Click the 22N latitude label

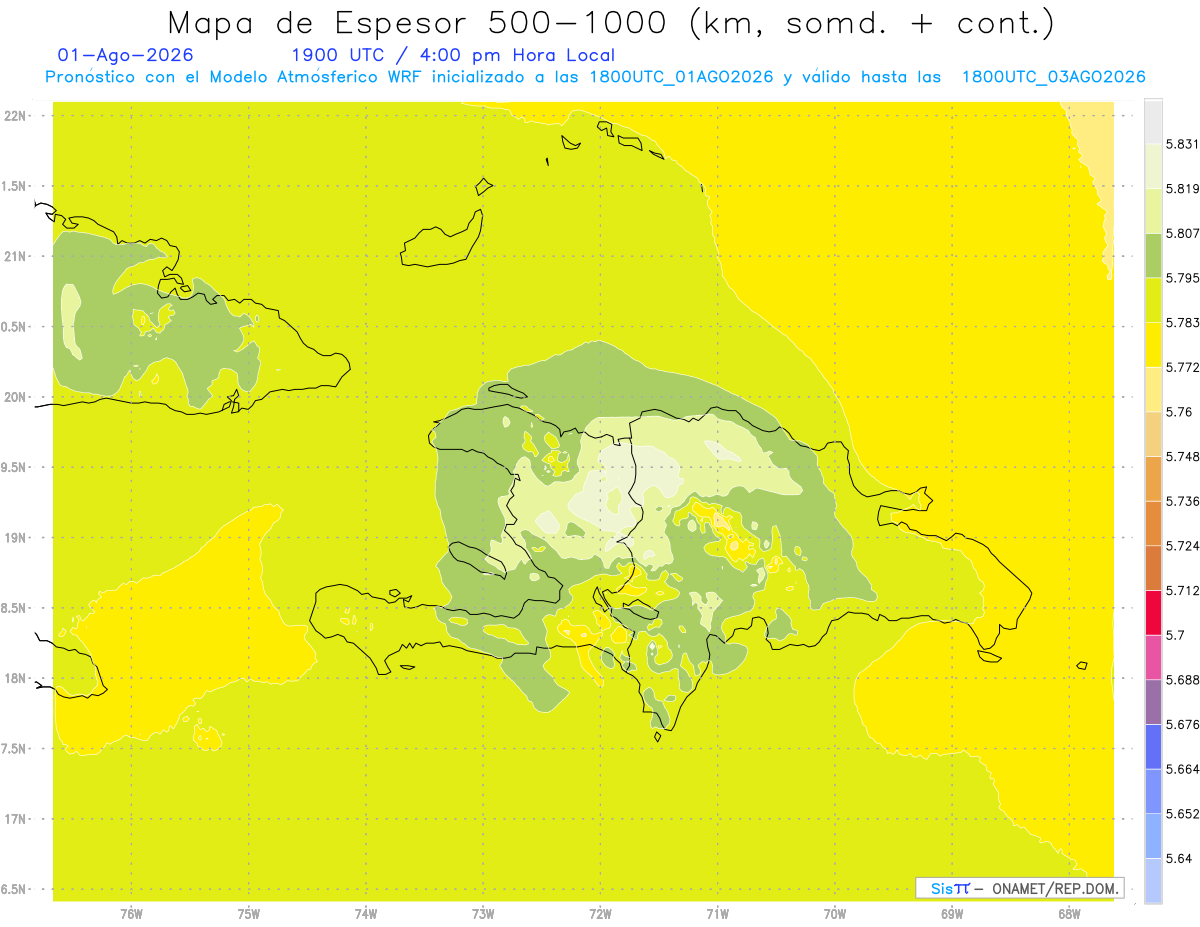pos(14,116)
